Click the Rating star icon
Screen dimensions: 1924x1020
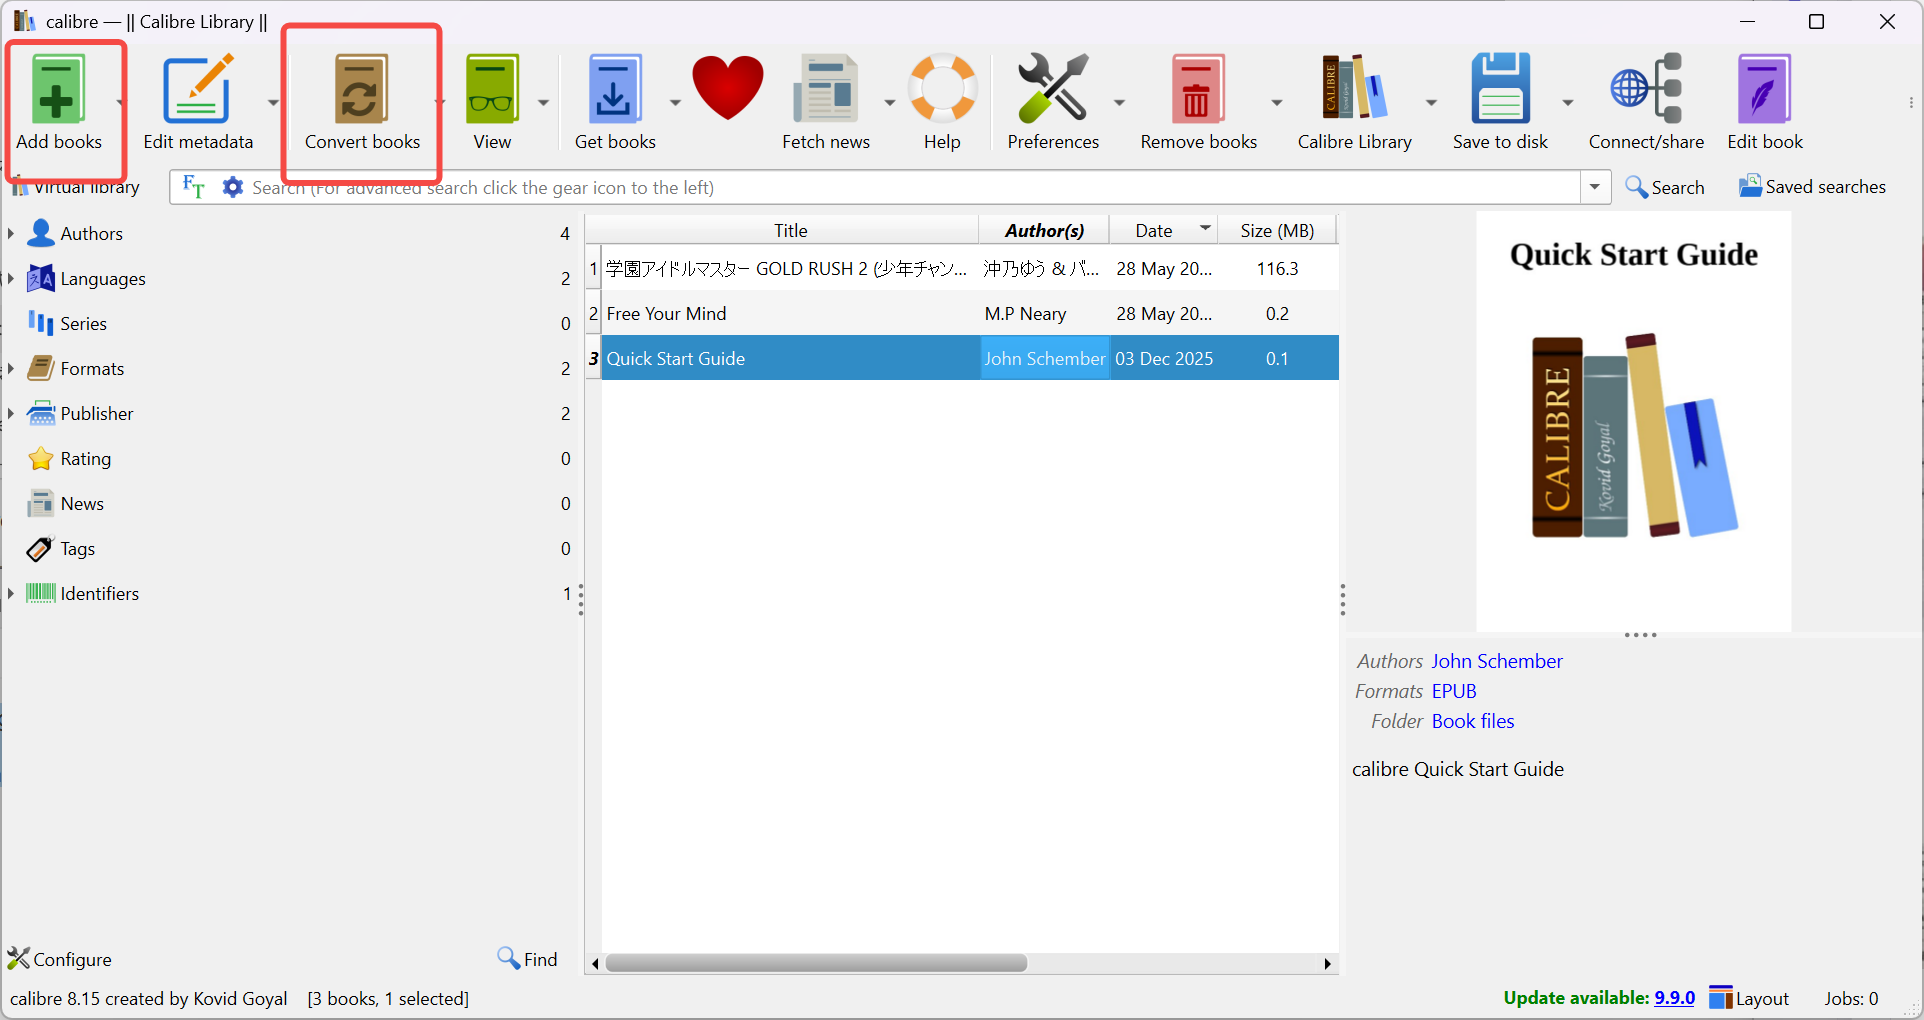point(41,458)
